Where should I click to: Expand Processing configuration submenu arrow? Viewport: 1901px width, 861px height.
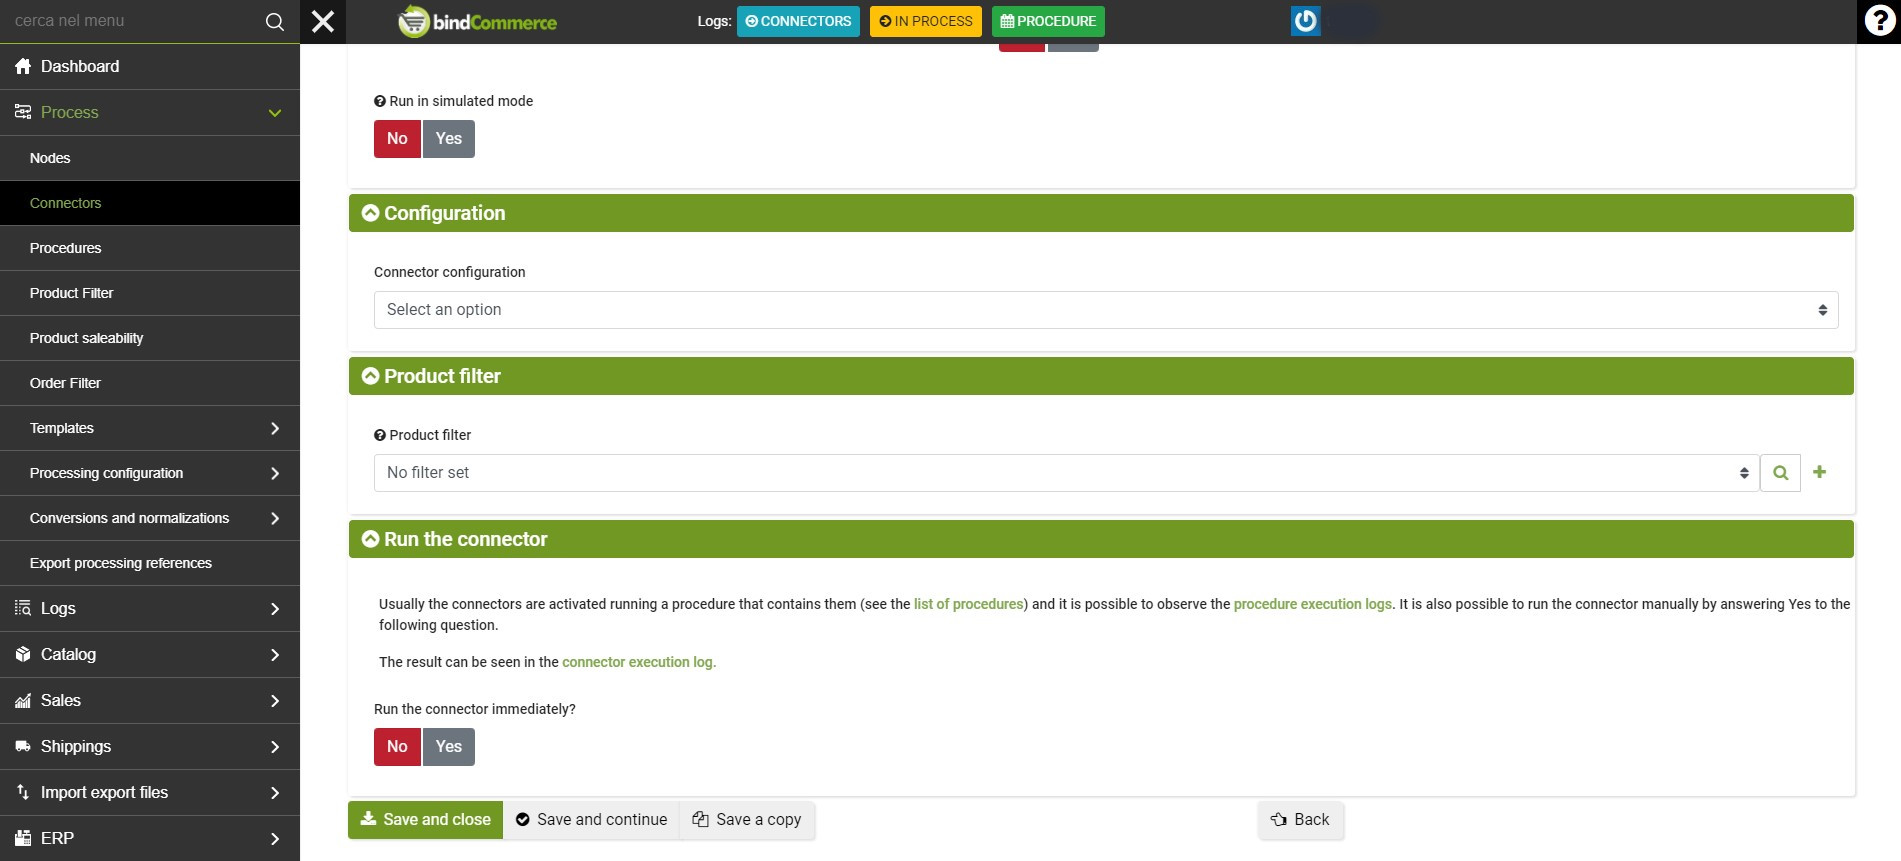[275, 473]
